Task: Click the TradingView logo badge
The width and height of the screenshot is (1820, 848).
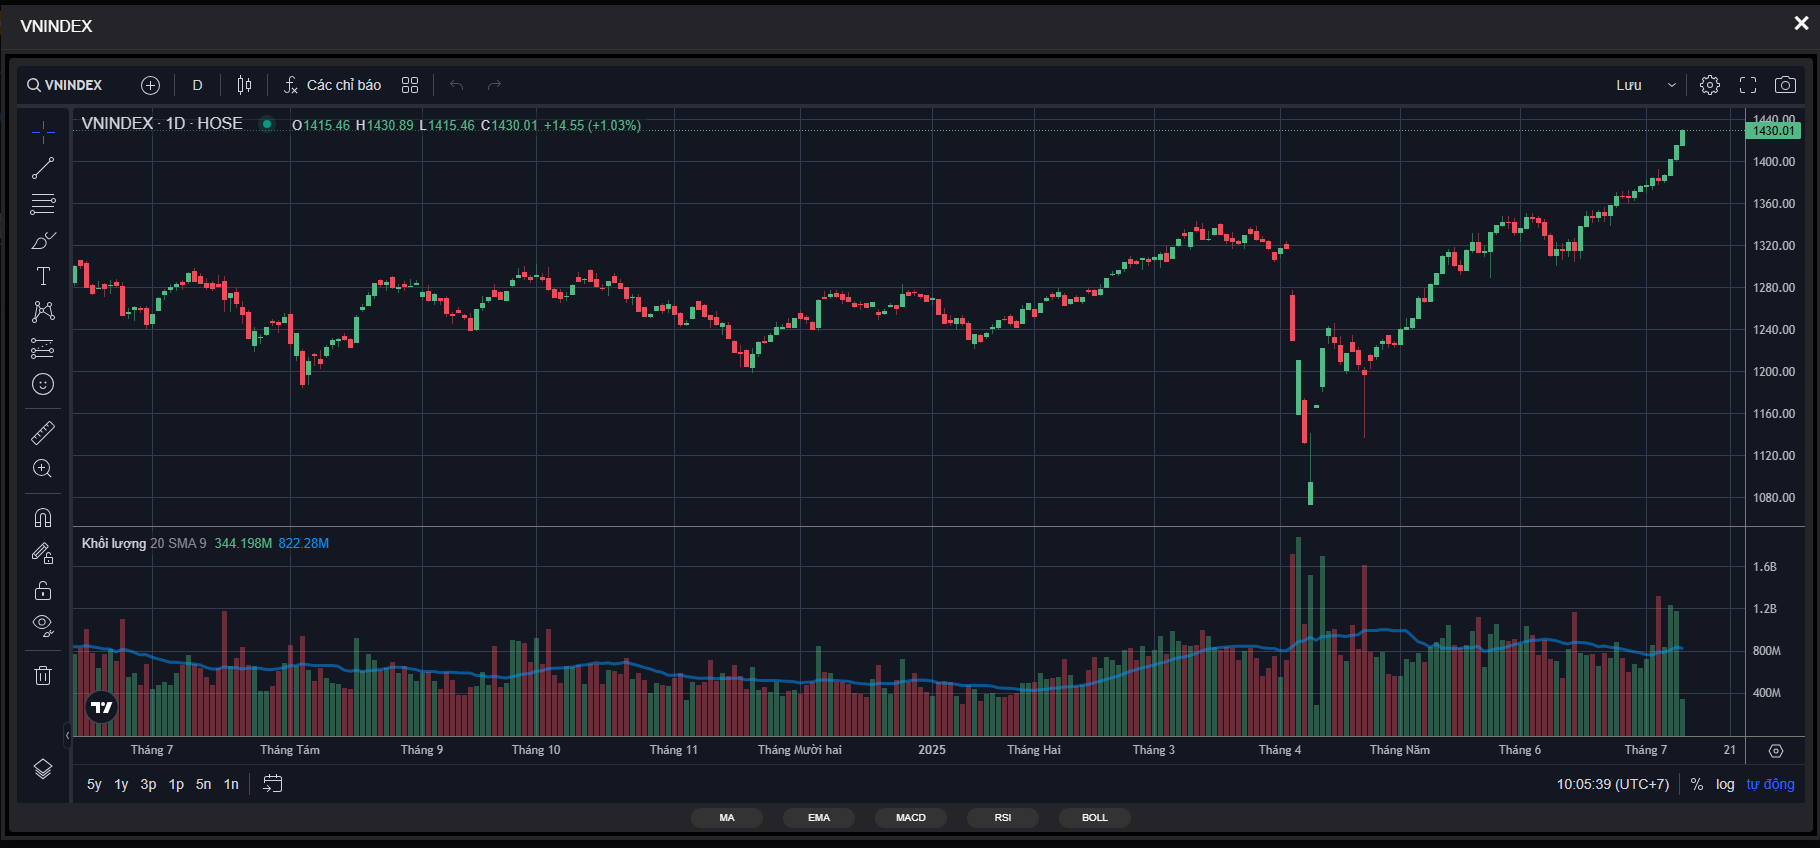Action: (102, 708)
